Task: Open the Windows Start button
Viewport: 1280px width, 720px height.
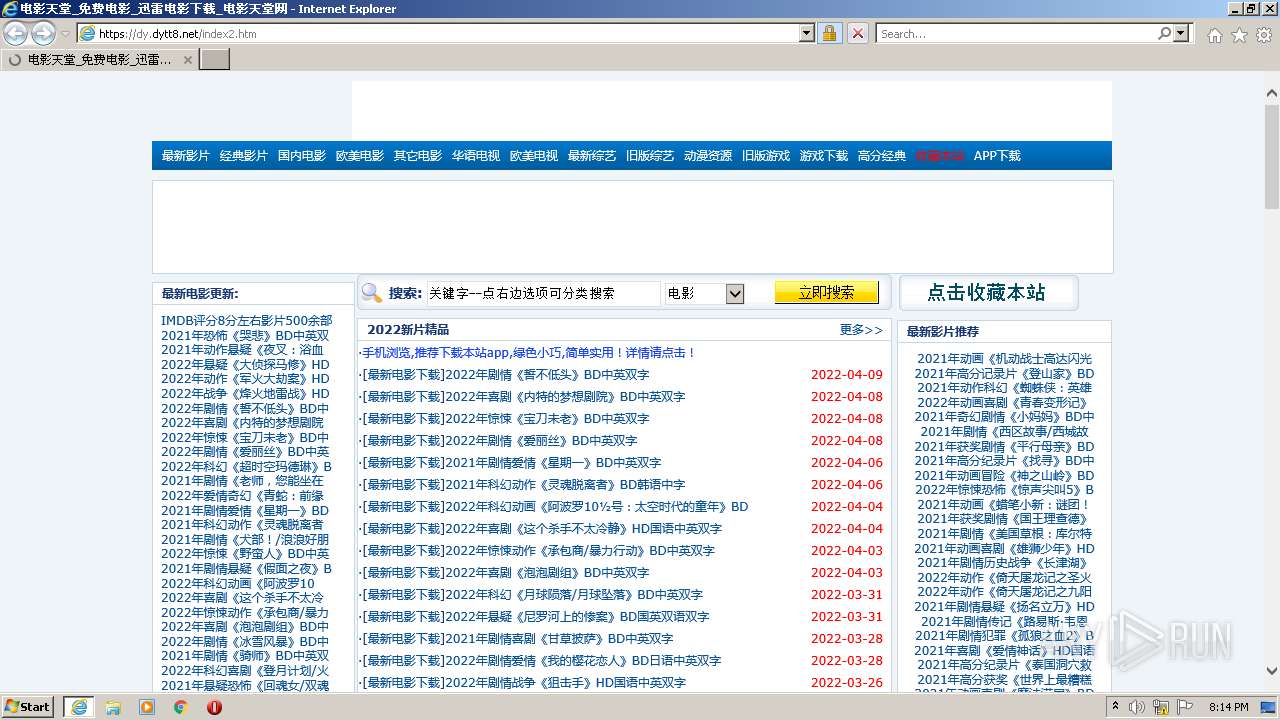Action: (x=27, y=706)
